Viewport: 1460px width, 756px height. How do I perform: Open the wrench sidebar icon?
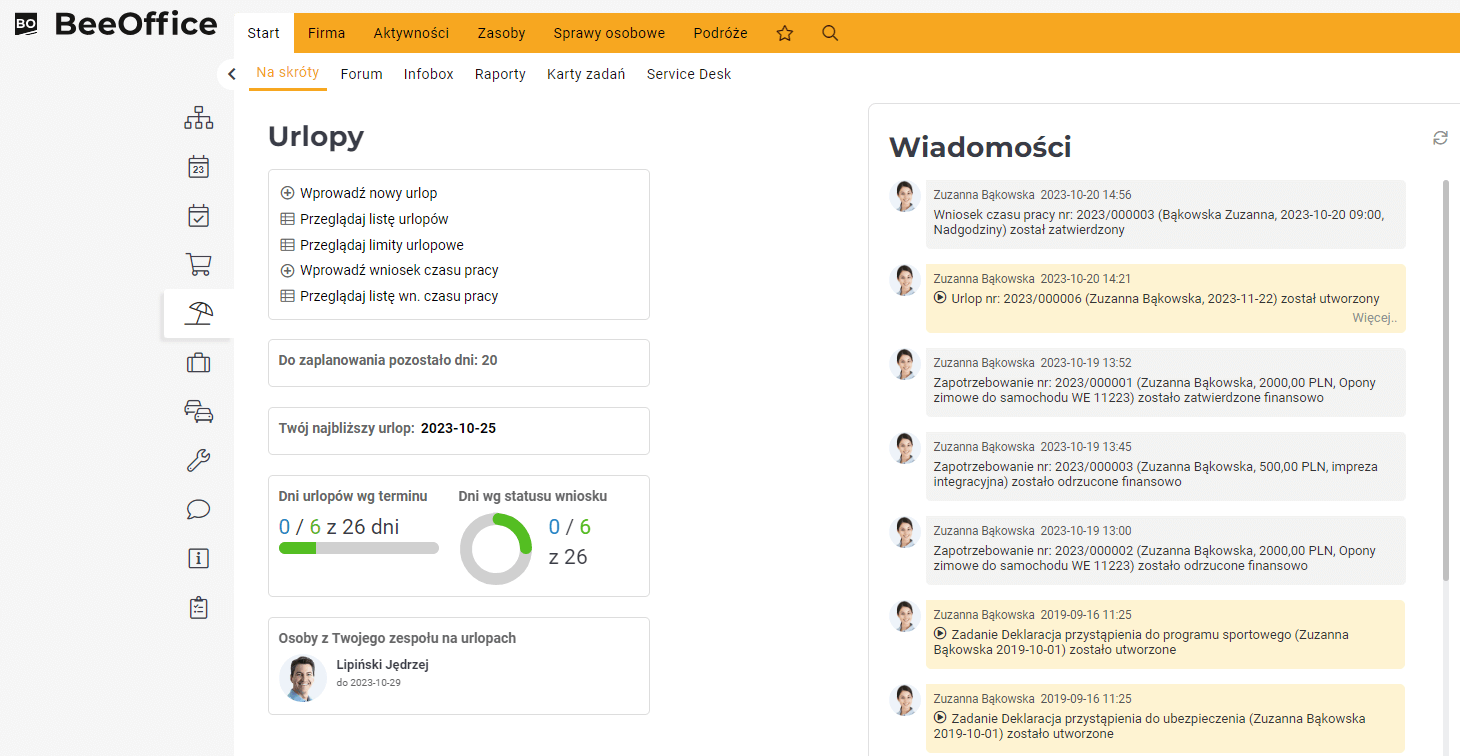(199, 461)
